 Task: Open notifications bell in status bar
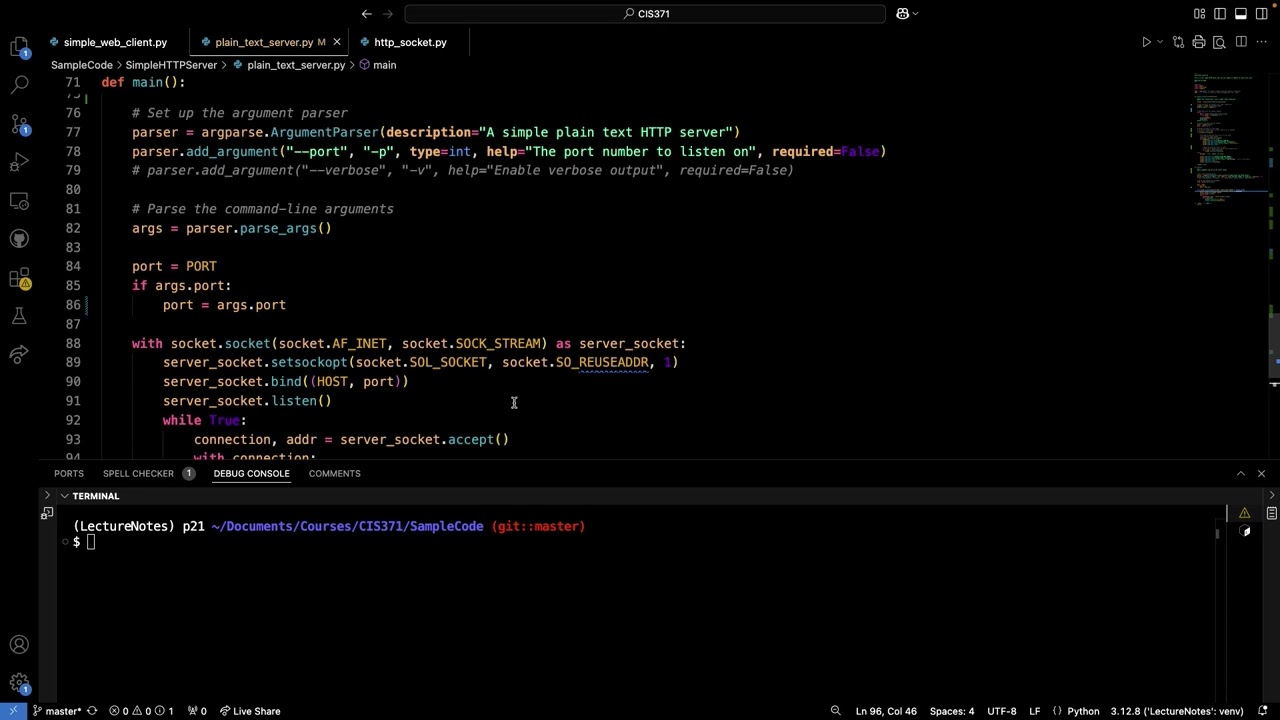1262,711
